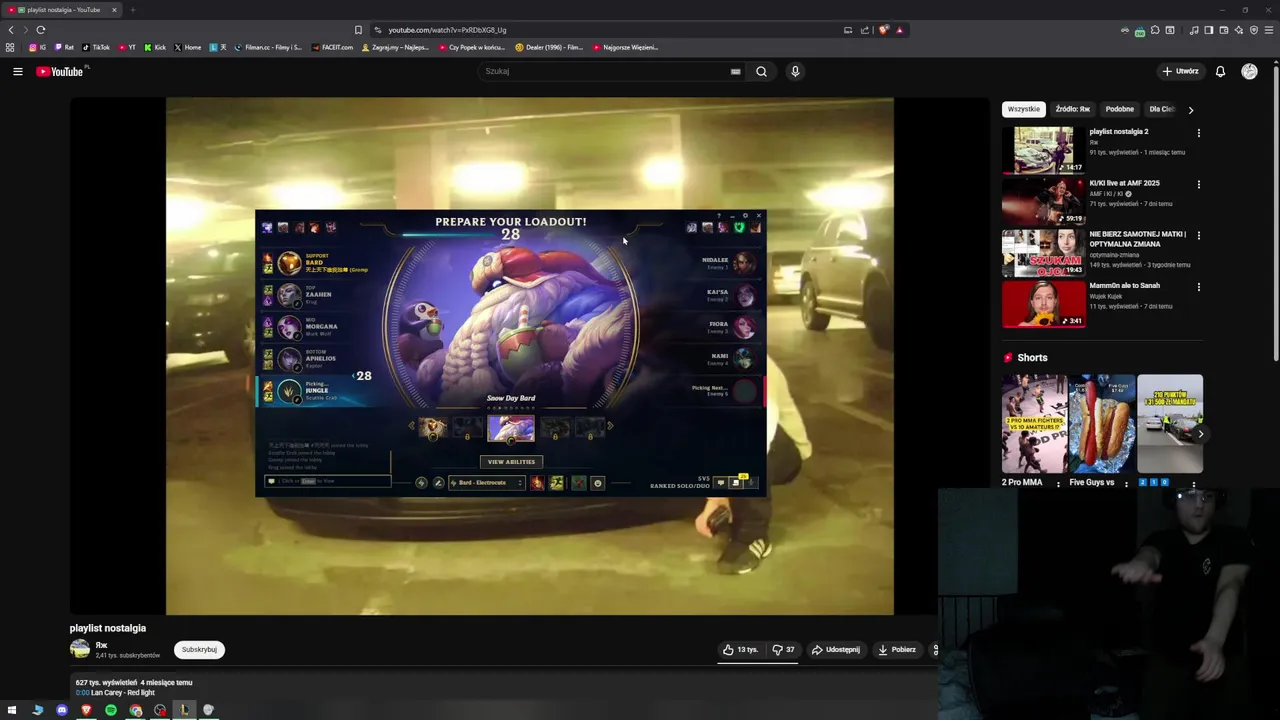Screen dimensions: 1280x720
Task: Jump to 0:00 Lan Carey timestamp
Action: point(82,692)
